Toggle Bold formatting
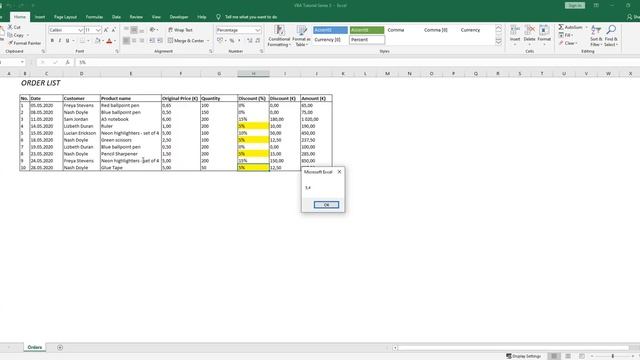This screenshot has width=640, height=360. (x=52, y=40)
